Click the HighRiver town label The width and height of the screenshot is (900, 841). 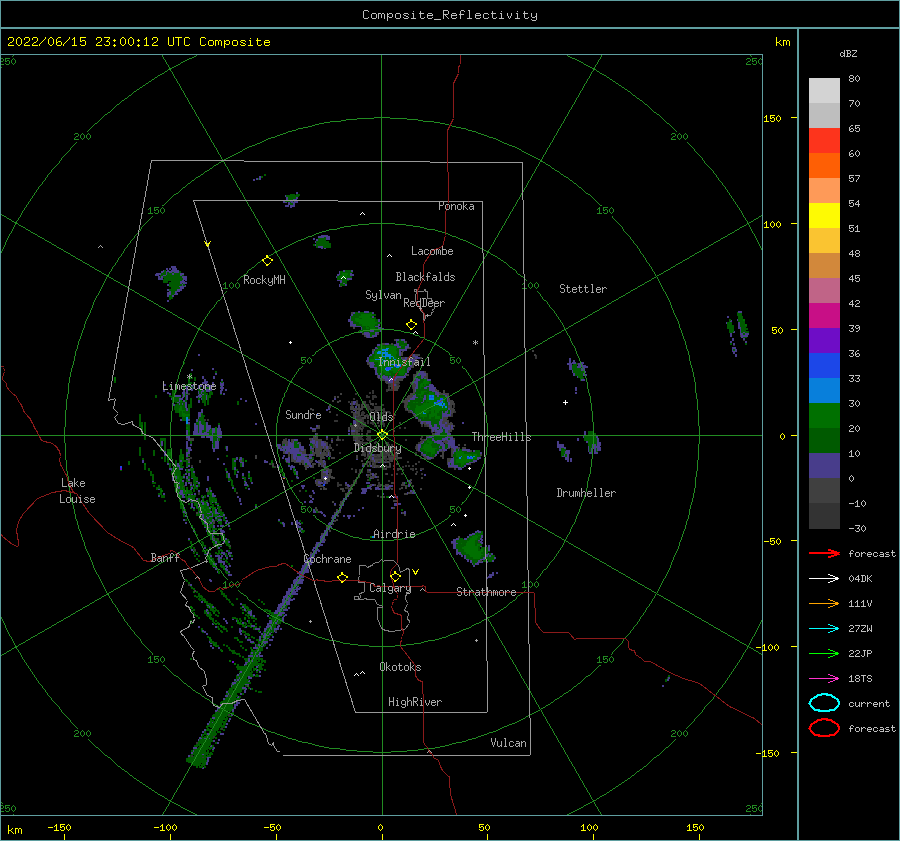[x=415, y=703]
